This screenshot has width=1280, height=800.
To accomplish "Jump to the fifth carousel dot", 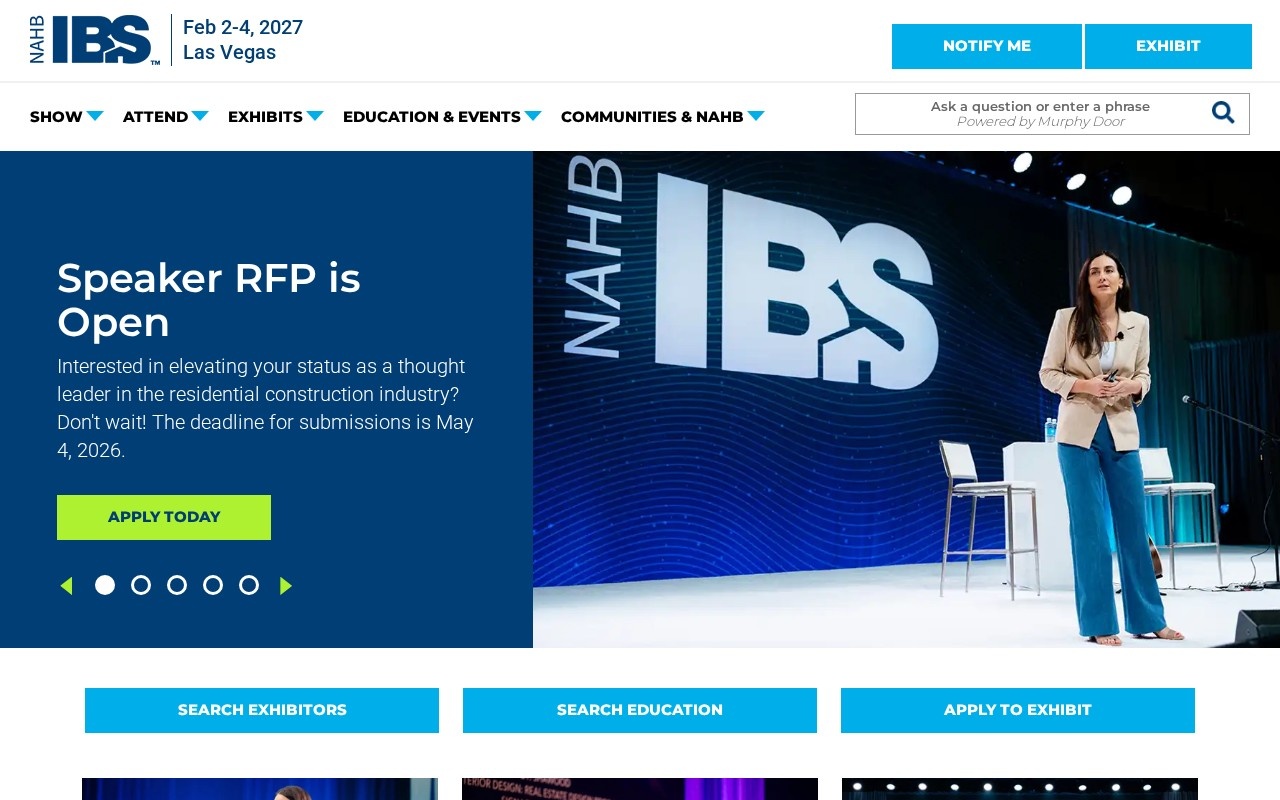I will coord(249,585).
